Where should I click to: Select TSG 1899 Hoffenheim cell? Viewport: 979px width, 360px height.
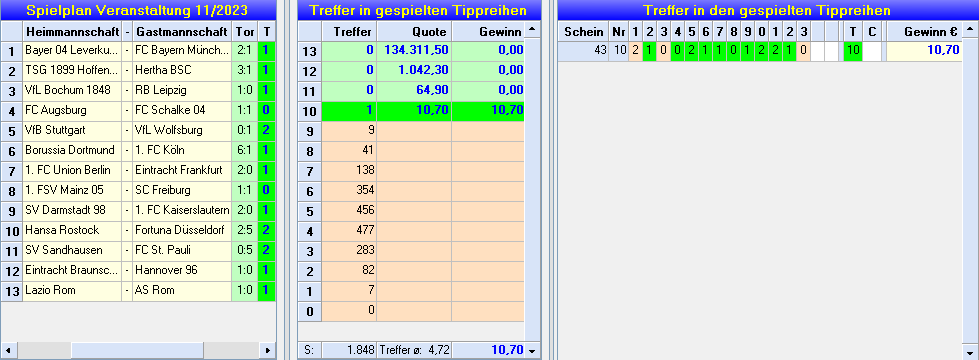point(72,71)
